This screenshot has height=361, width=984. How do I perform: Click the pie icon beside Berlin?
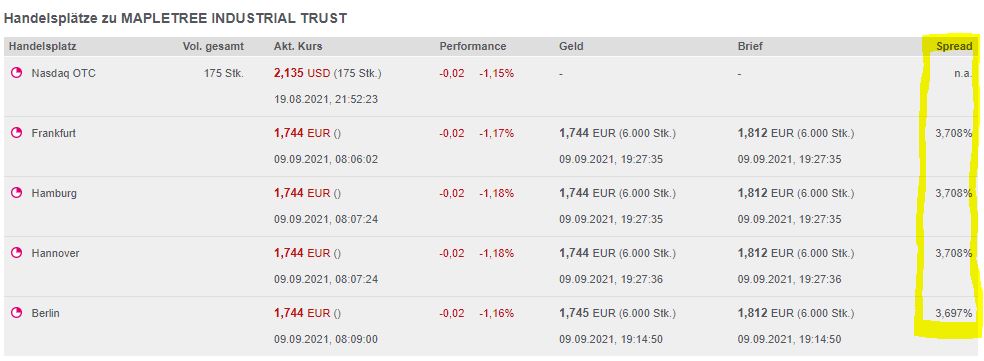click(x=16, y=313)
